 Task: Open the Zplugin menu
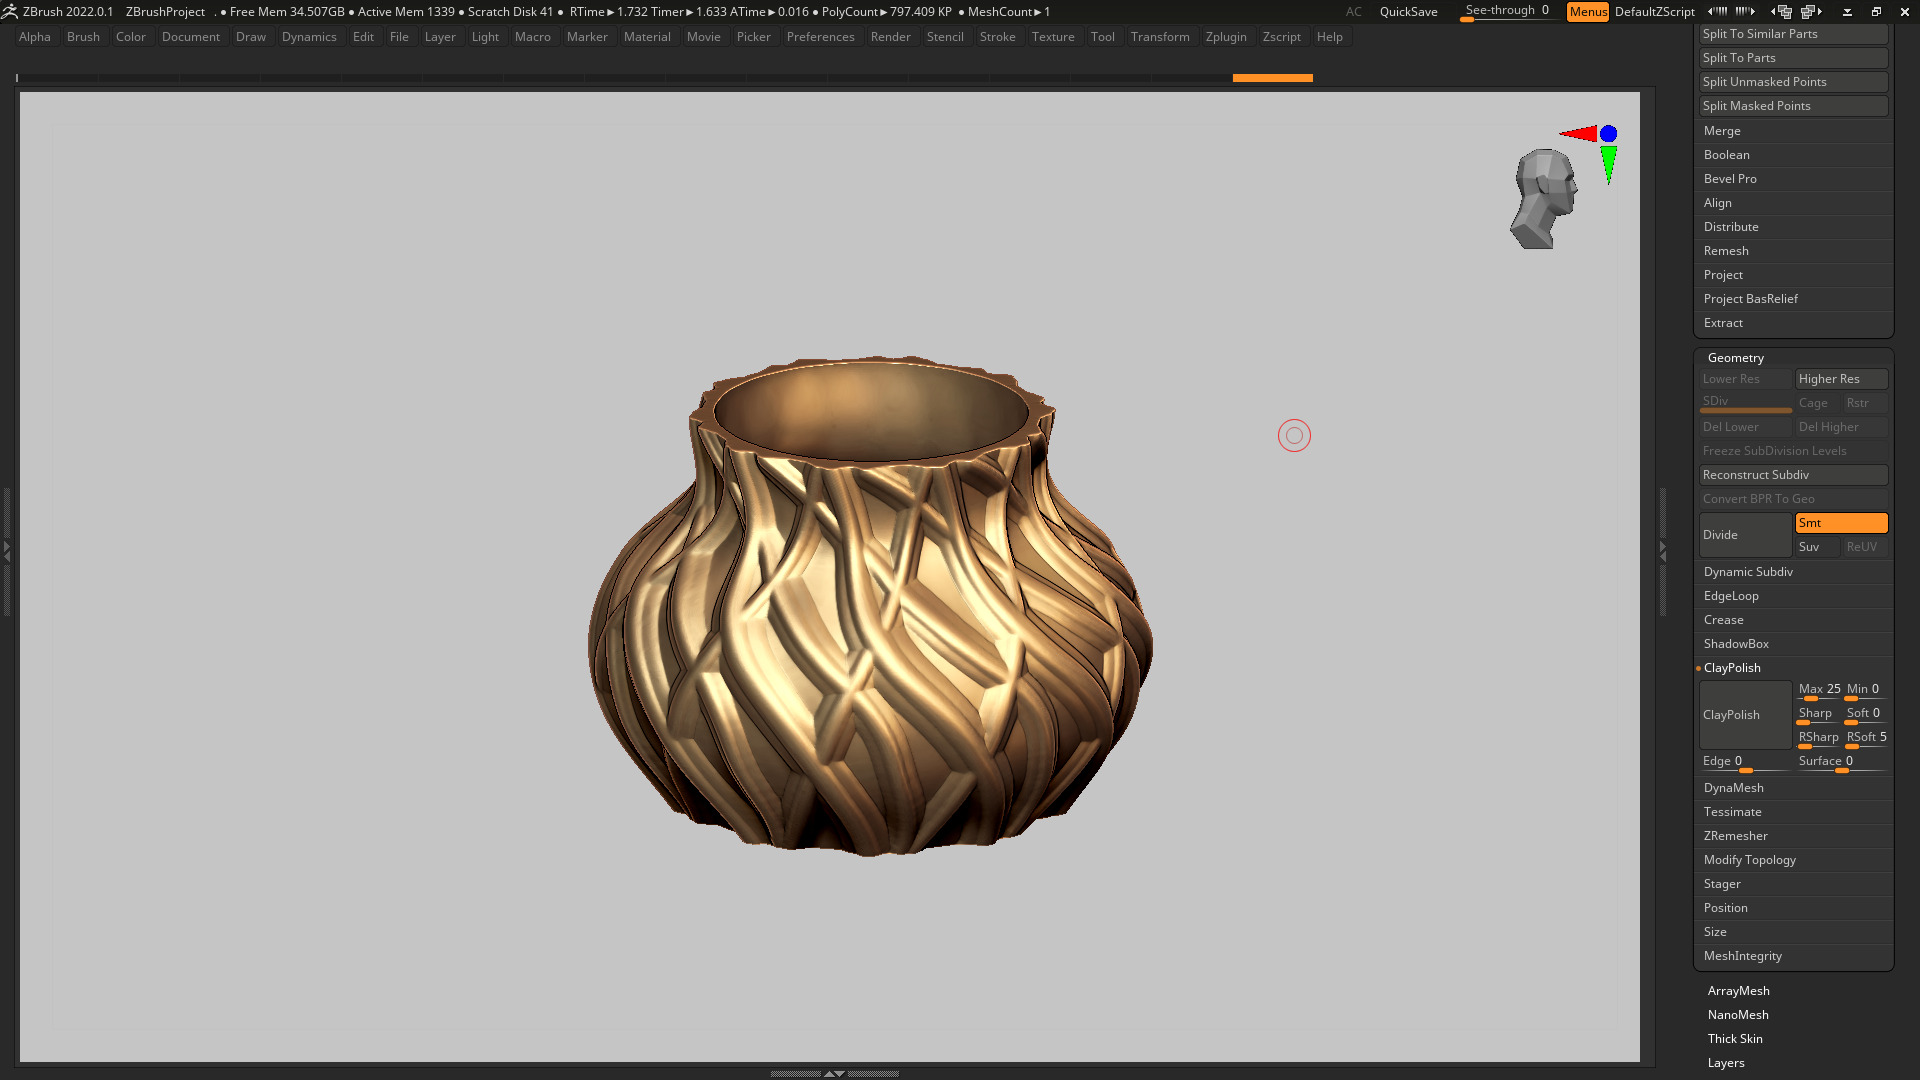1226,37
